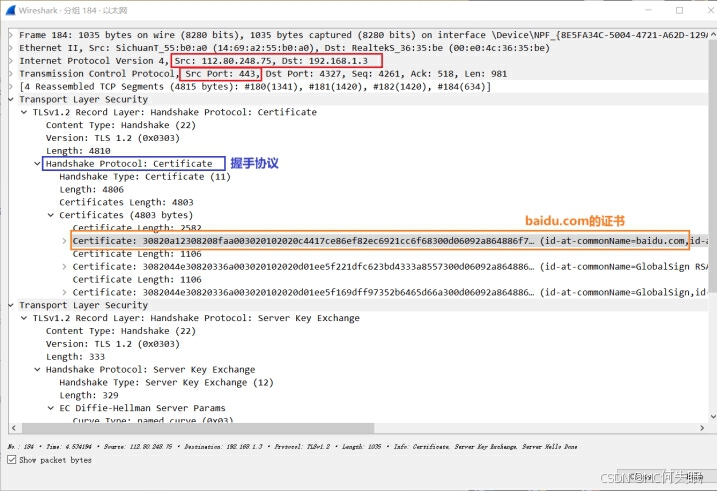Collapse the Certificates (4803 bytes) node

(x=51, y=215)
